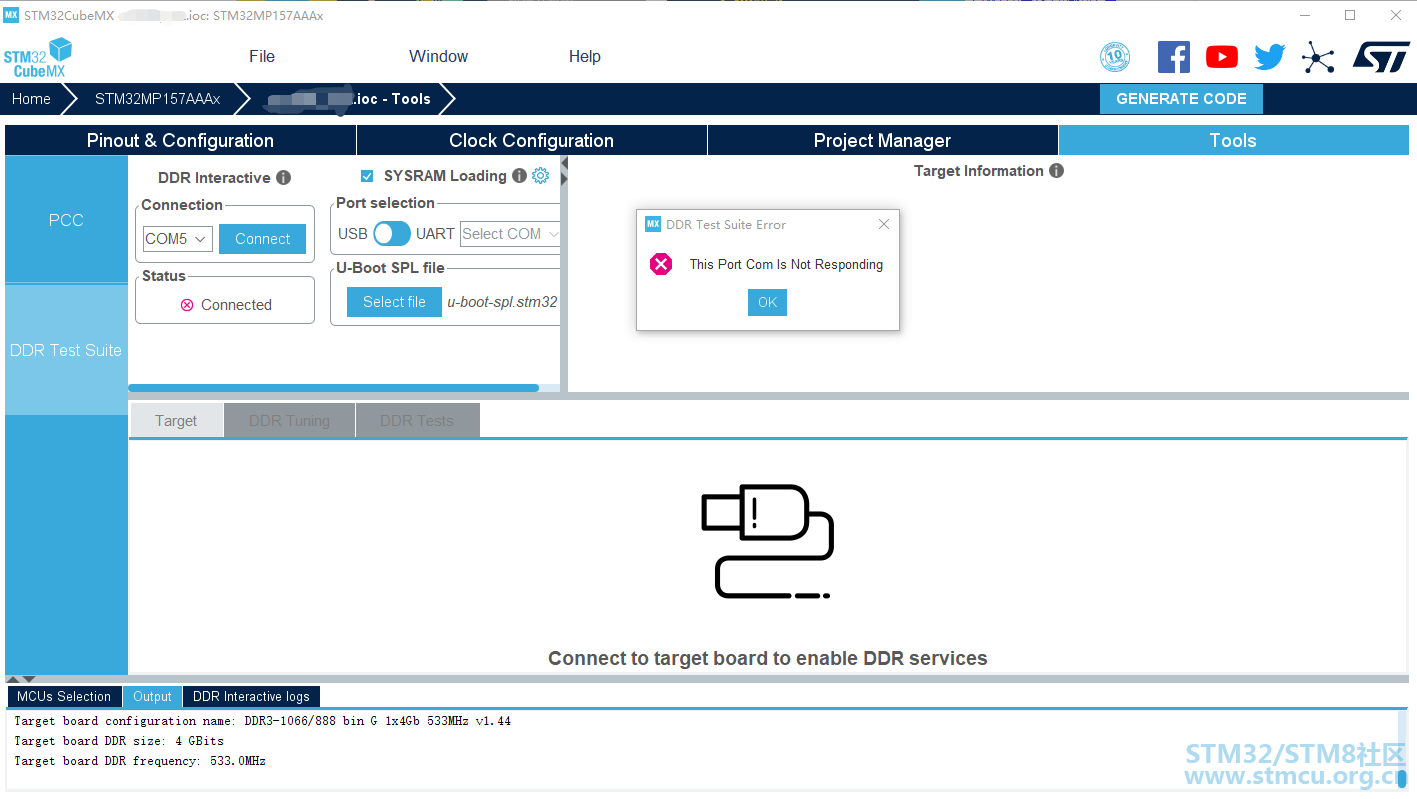This screenshot has width=1417, height=799.
Task: Show info for Target Information
Action: [1056, 171]
